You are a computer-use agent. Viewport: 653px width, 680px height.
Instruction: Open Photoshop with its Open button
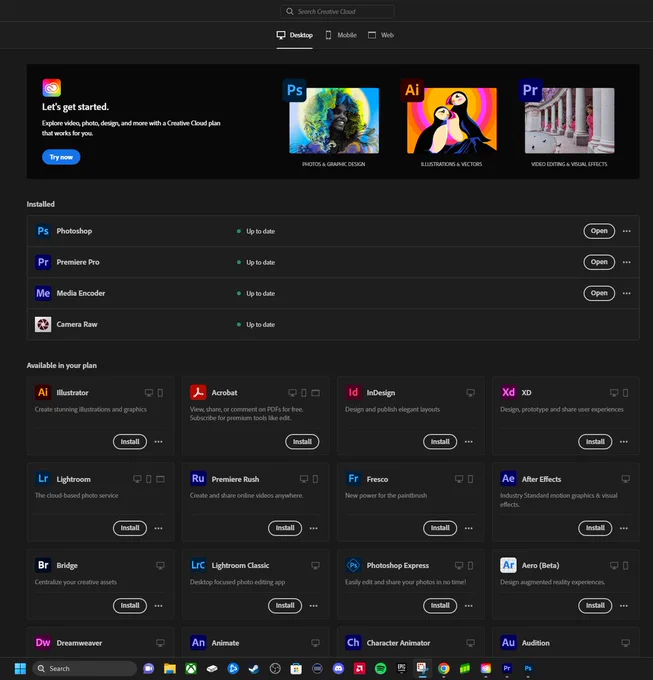[x=599, y=231]
